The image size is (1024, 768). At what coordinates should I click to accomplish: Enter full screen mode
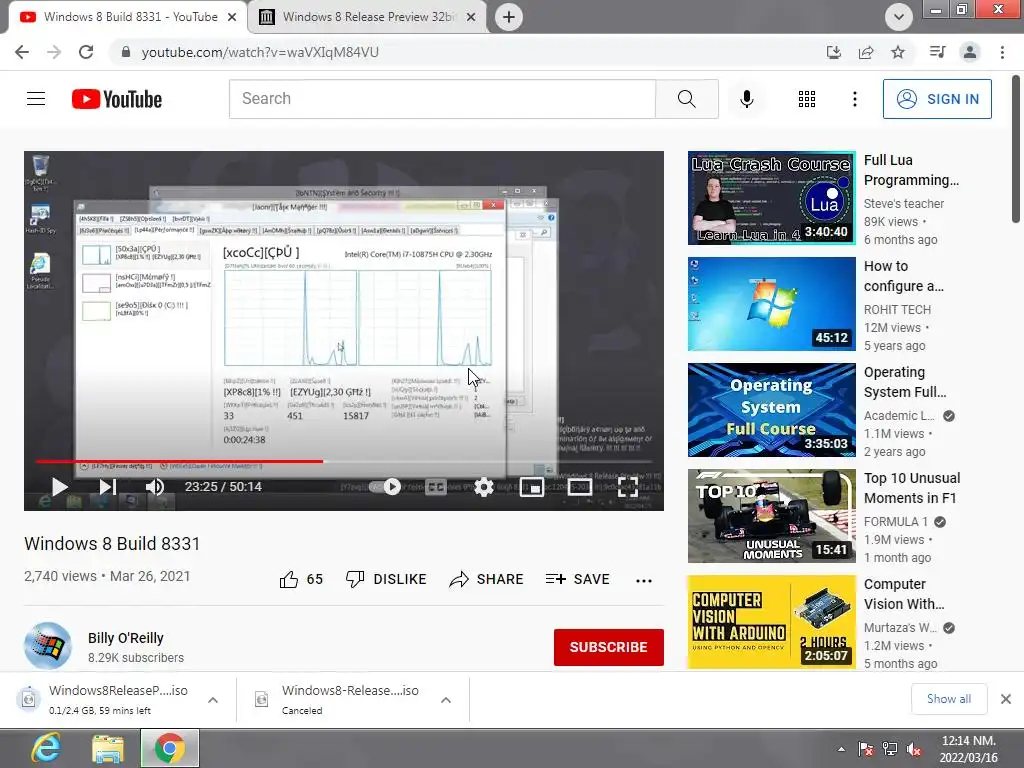tap(628, 487)
